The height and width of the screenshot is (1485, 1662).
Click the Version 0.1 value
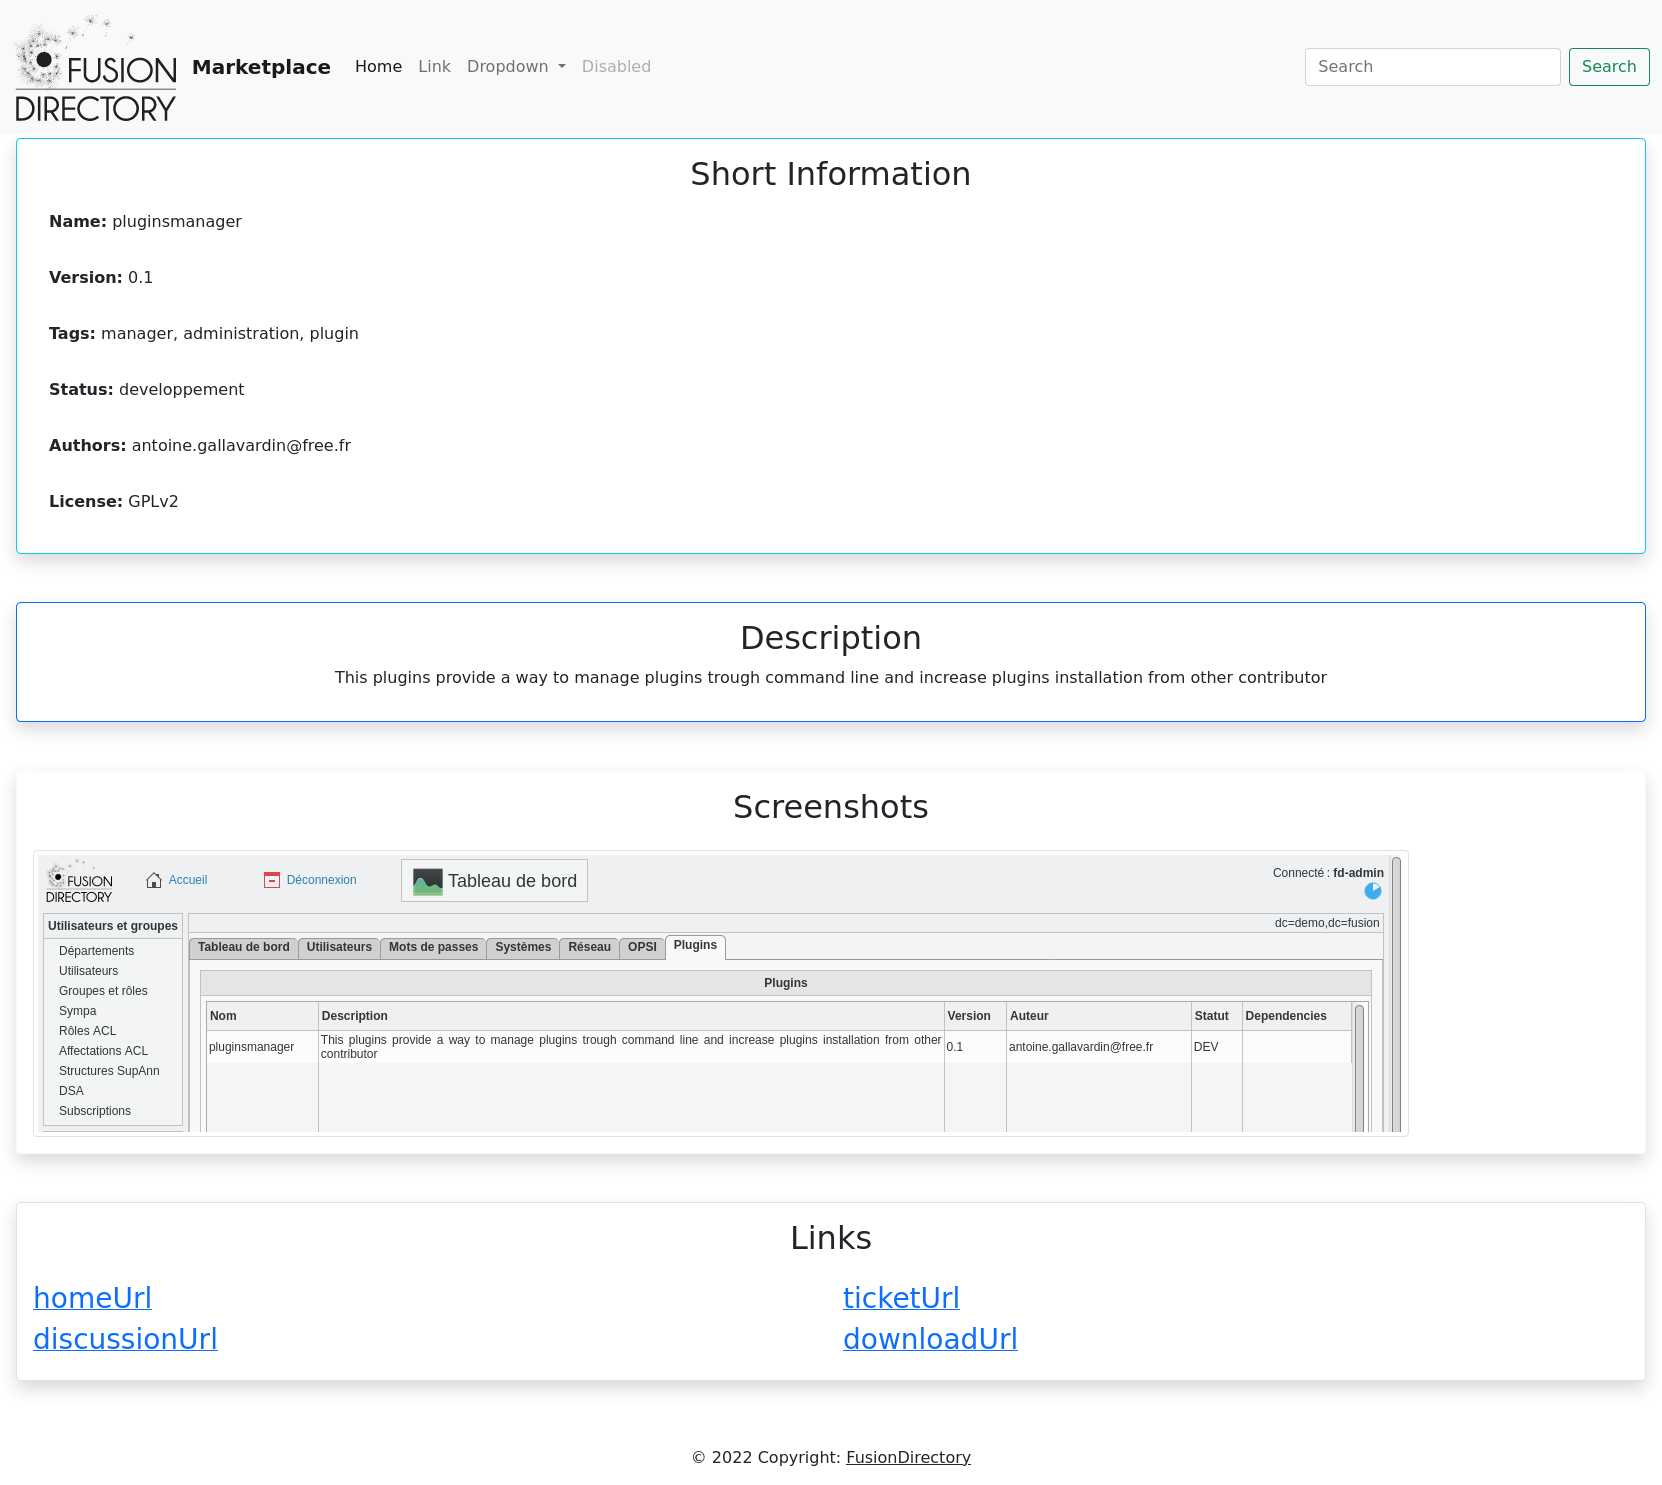(140, 278)
